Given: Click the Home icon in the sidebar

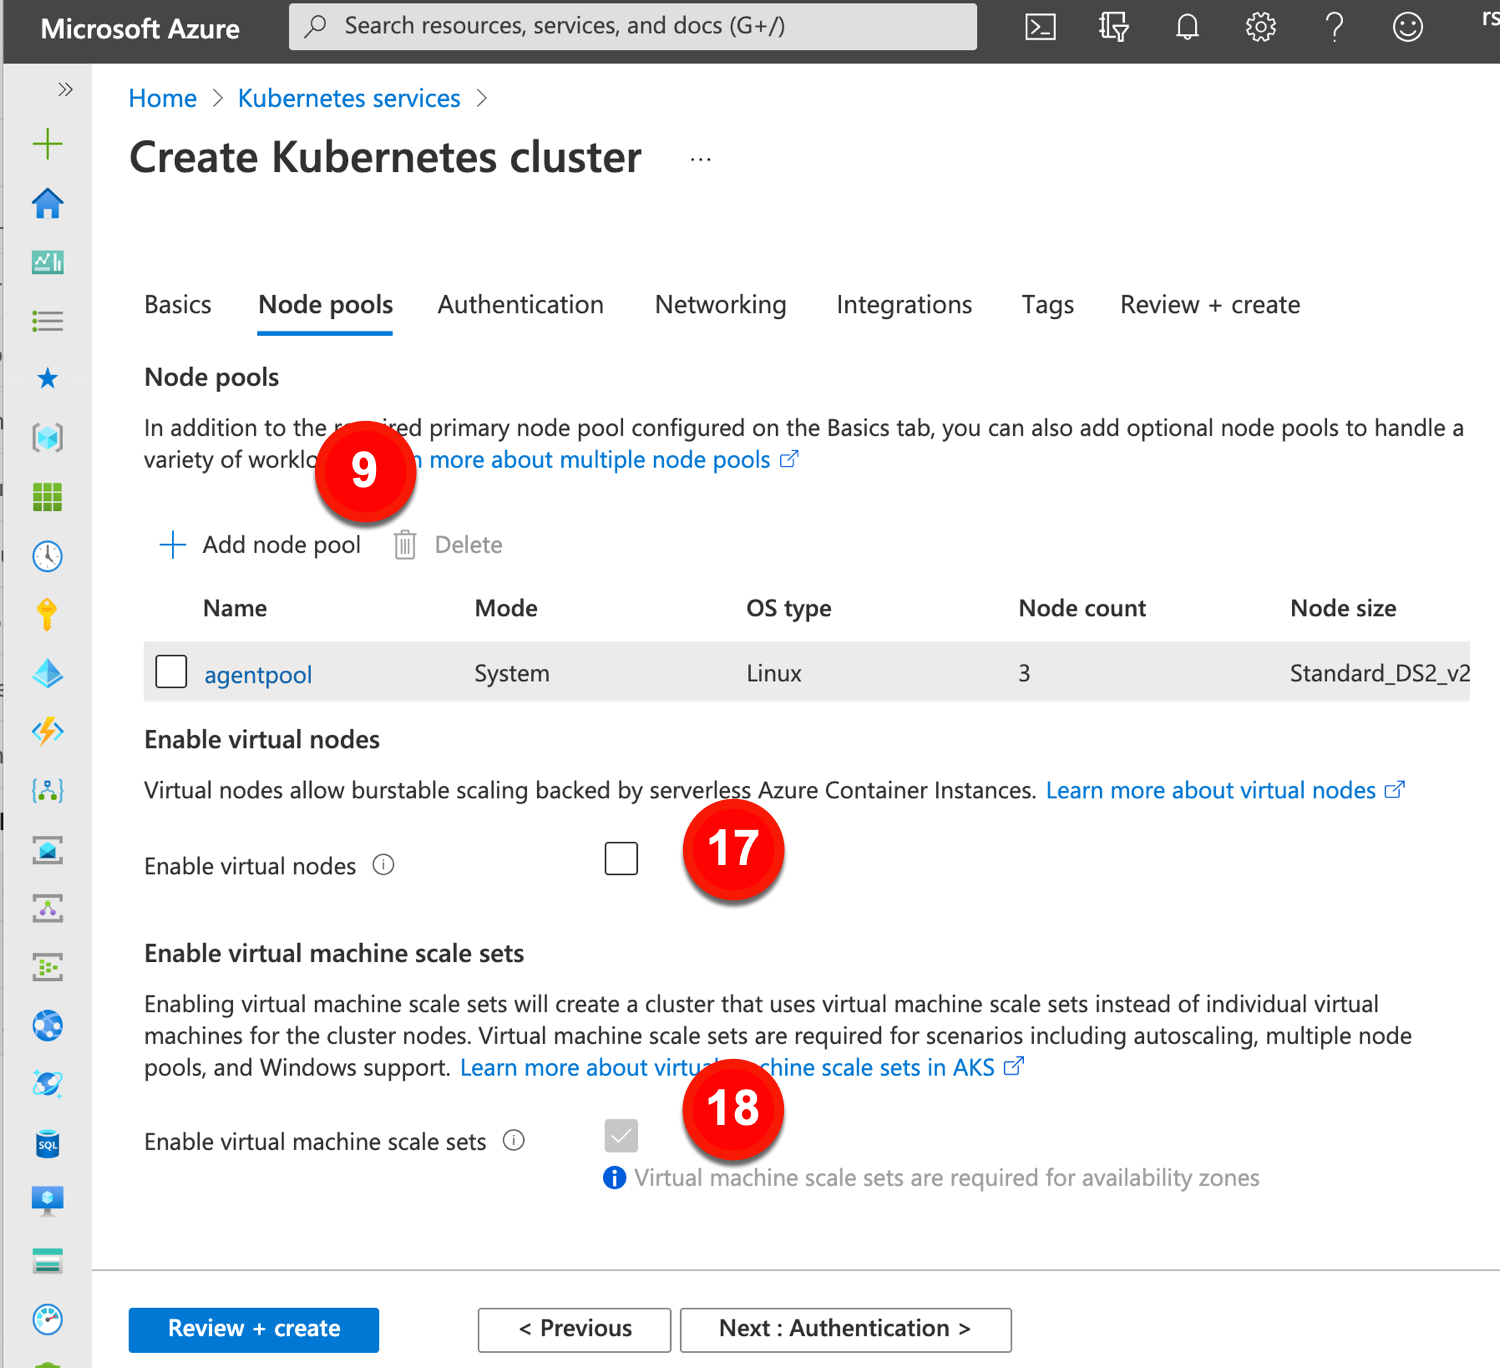Looking at the screenshot, I should (47, 204).
